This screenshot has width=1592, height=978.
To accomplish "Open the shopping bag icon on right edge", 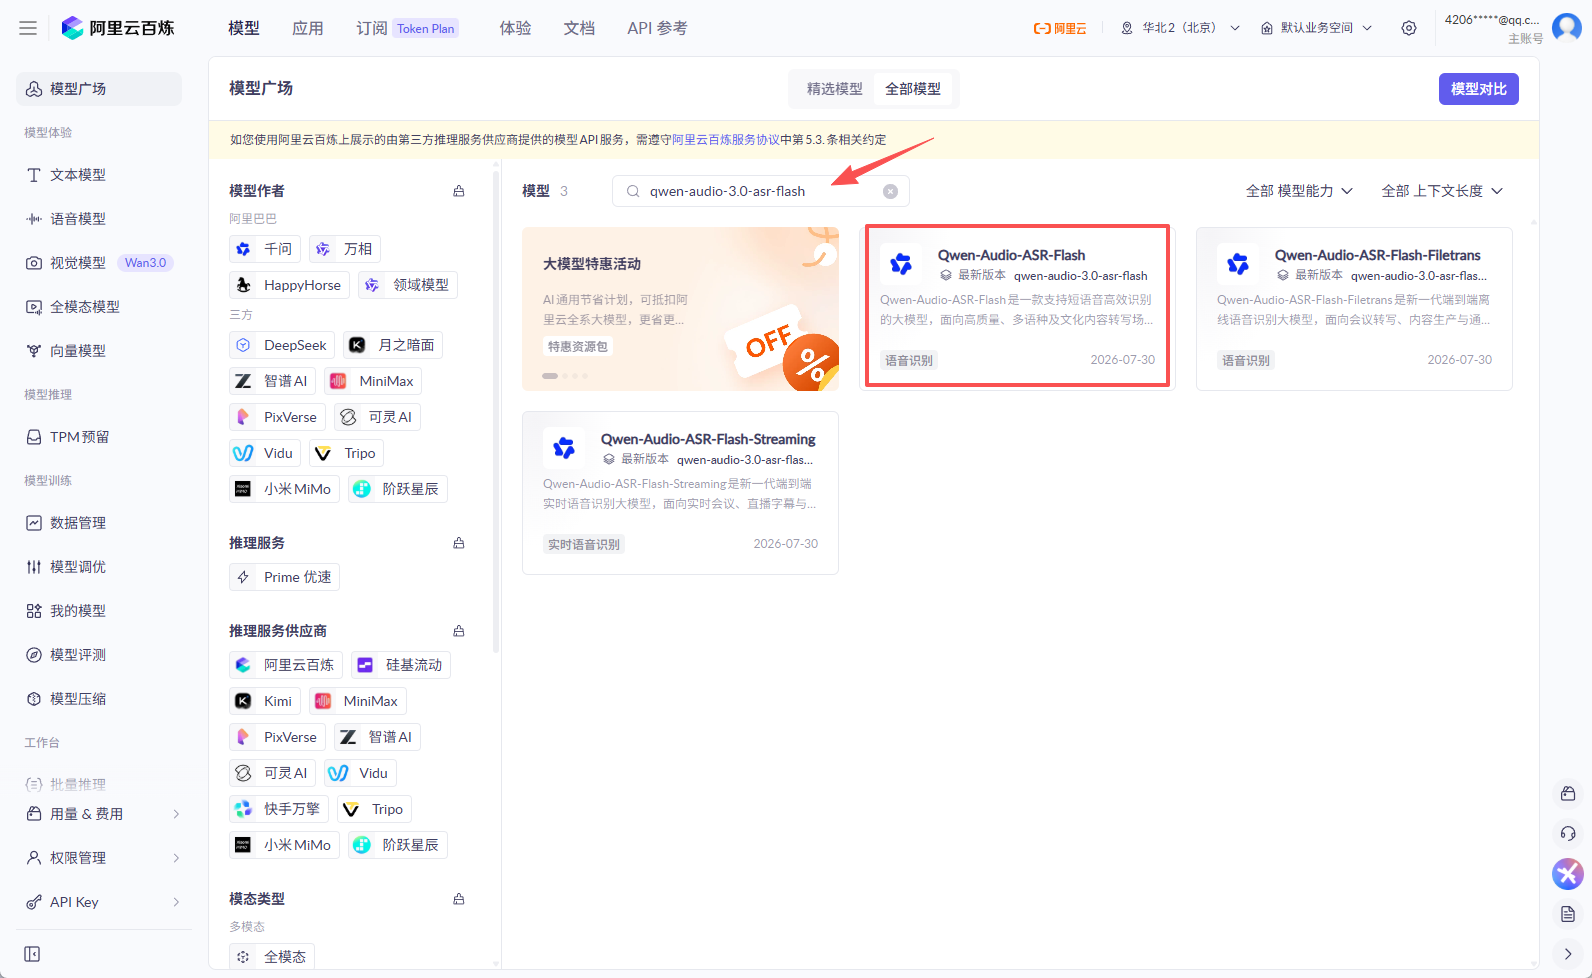I will click(x=1568, y=794).
